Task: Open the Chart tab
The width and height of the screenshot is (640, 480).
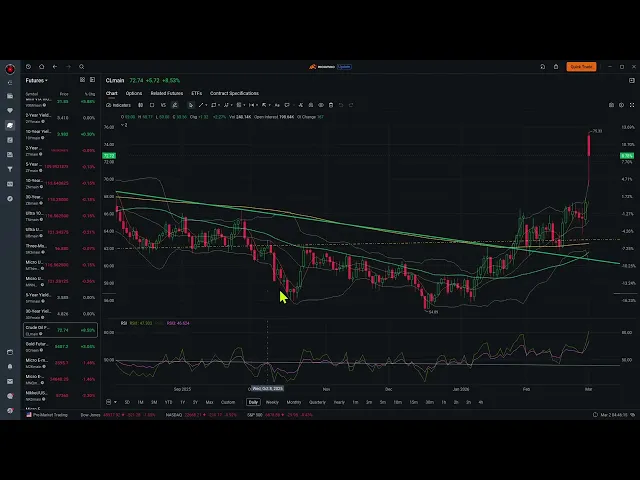Action: [111, 93]
